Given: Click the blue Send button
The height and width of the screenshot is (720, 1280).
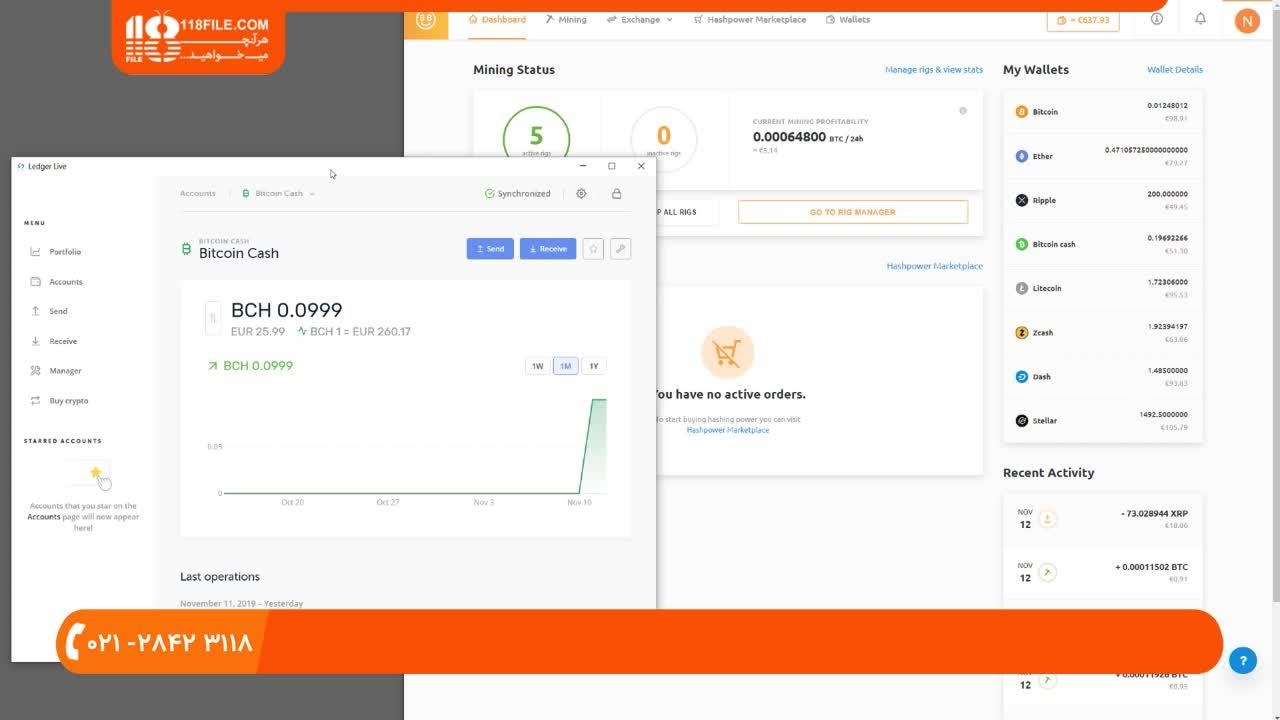Looking at the screenshot, I should pyautogui.click(x=490, y=249).
